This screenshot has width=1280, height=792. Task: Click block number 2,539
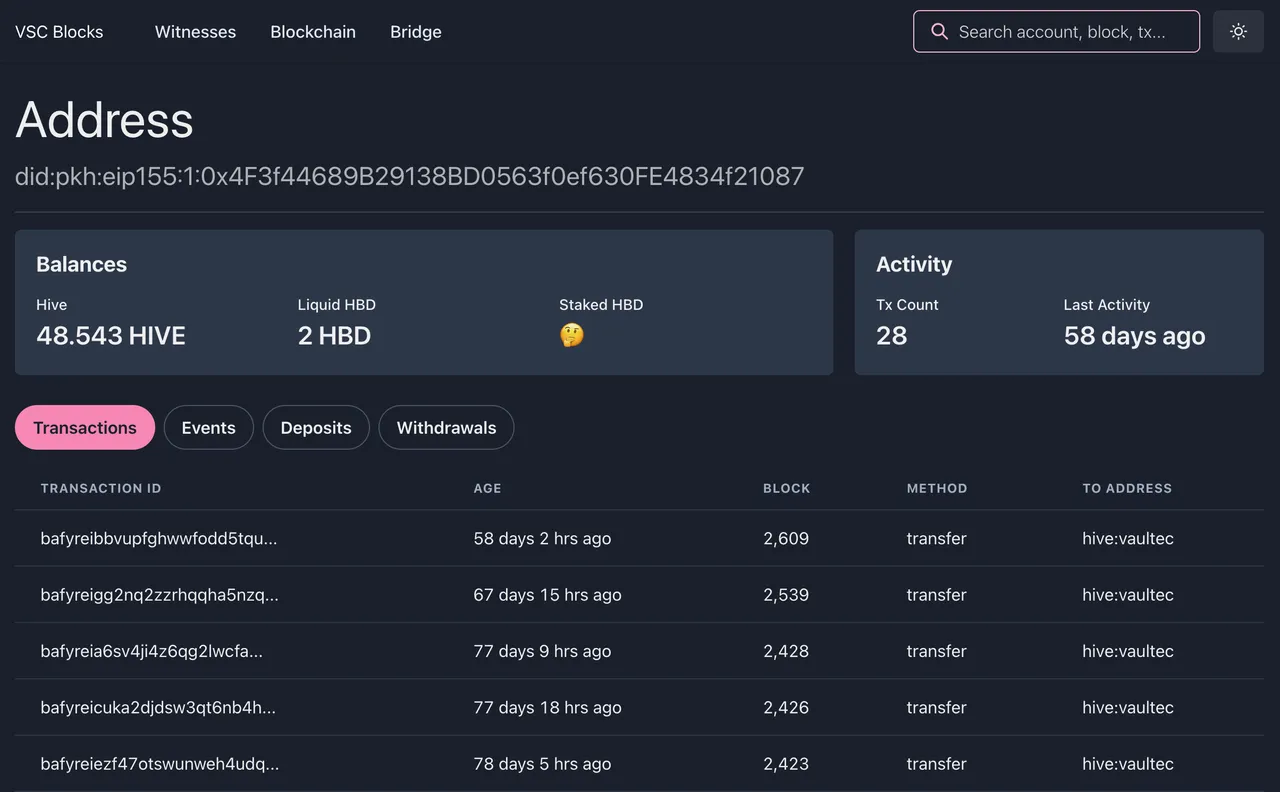coord(786,594)
